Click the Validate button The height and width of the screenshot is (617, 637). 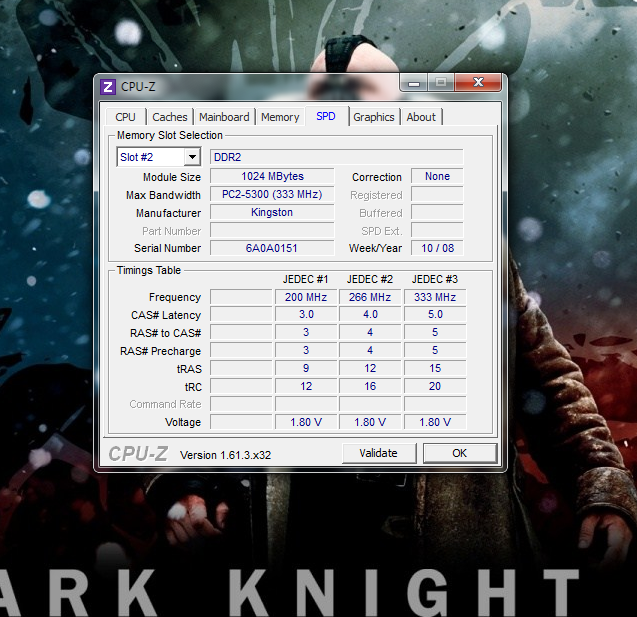[x=379, y=453]
